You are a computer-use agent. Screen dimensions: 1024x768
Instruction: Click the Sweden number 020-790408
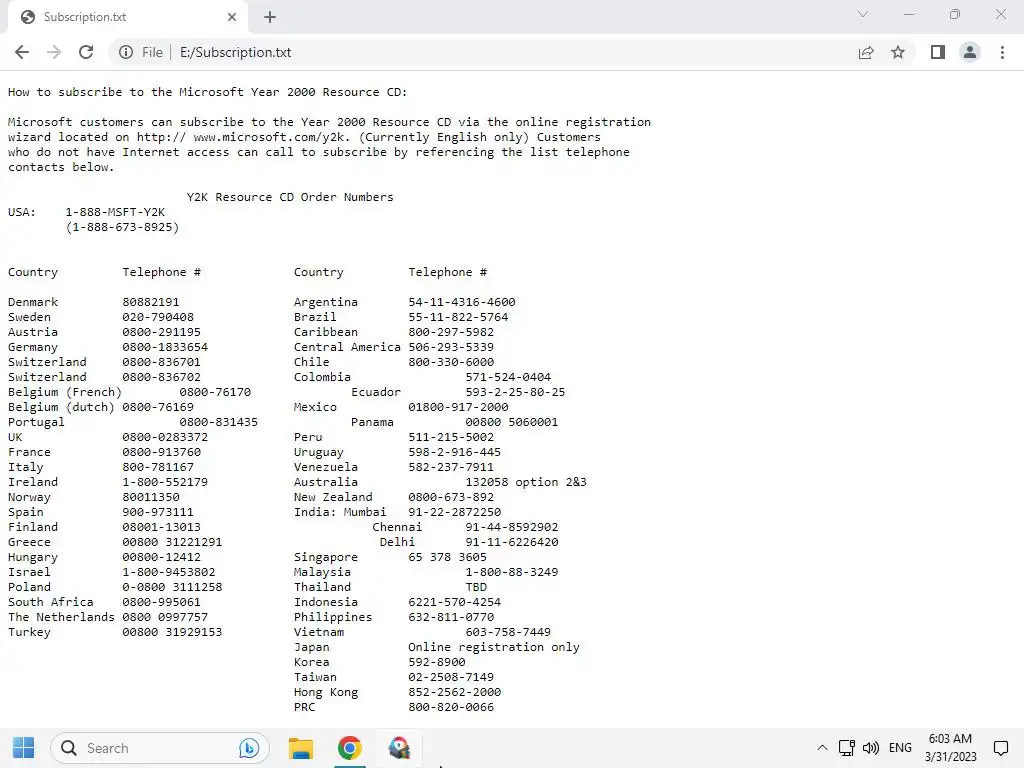click(x=158, y=317)
